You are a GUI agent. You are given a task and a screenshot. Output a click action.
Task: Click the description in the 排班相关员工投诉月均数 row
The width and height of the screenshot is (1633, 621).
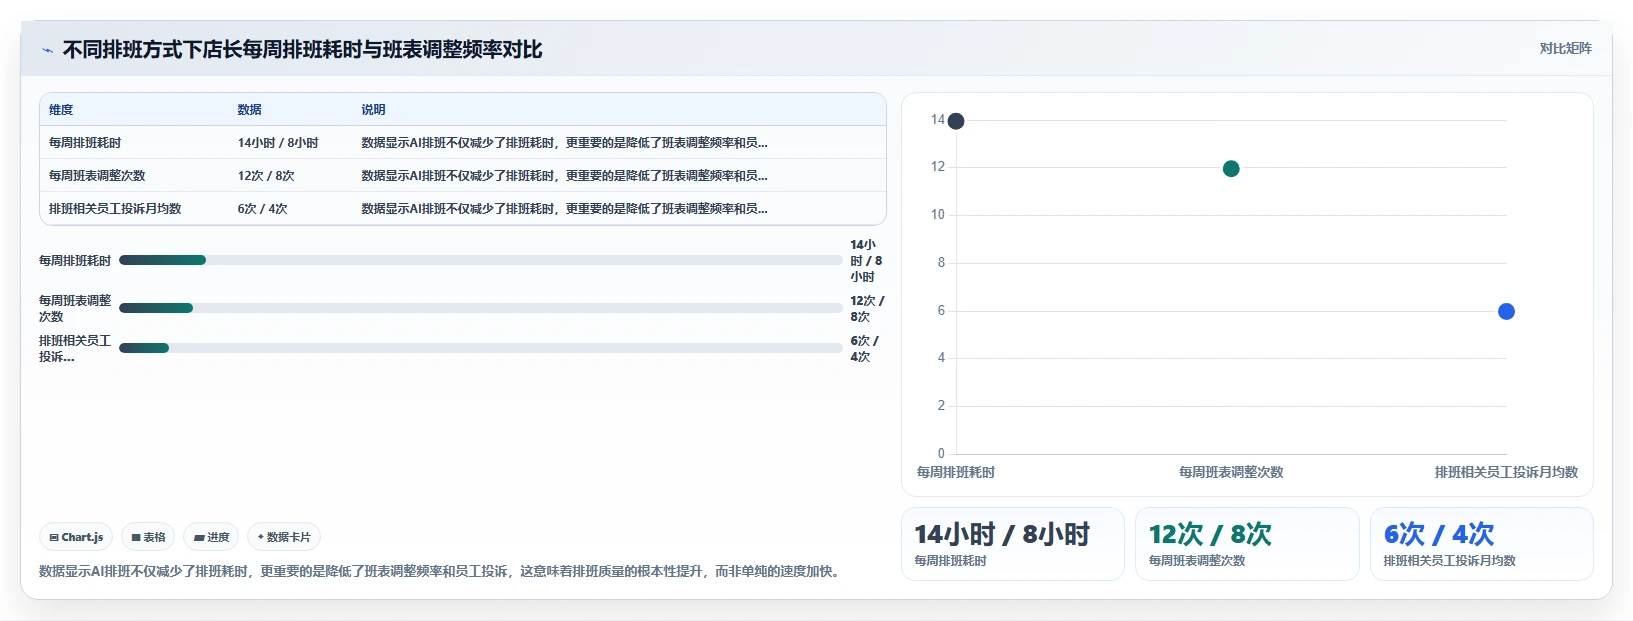(x=564, y=209)
